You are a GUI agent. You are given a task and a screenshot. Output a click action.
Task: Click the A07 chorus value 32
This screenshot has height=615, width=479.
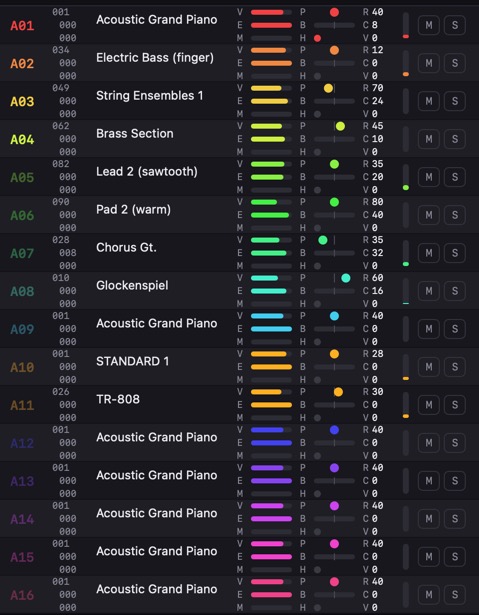(x=377, y=253)
